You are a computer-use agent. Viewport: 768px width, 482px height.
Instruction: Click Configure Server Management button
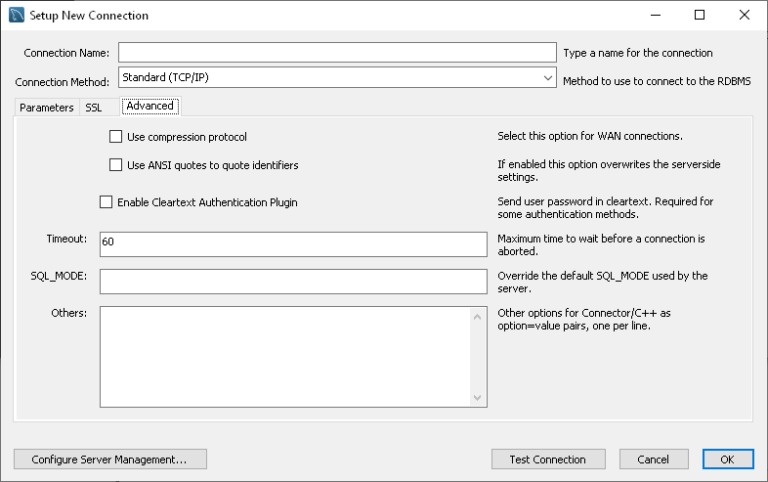110,459
